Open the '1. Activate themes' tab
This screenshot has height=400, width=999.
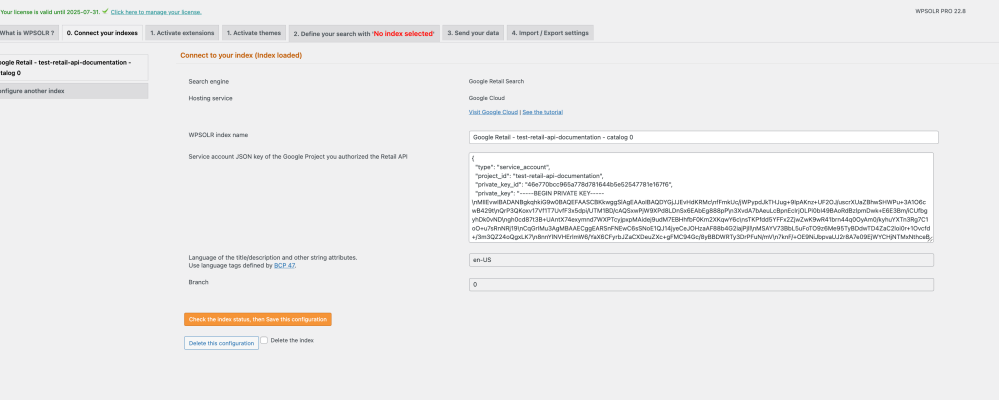[x=254, y=33]
